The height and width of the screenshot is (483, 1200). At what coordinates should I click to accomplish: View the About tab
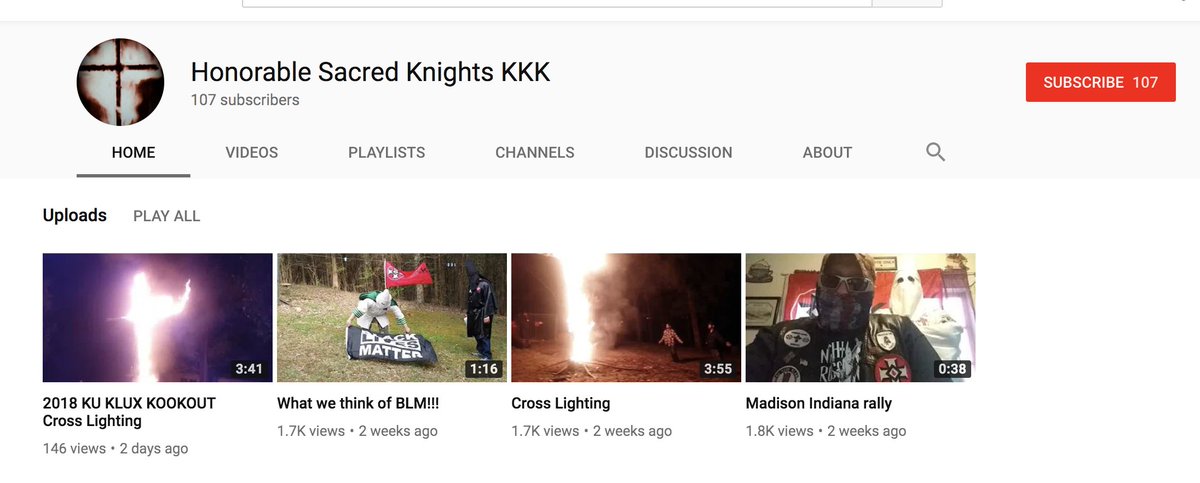pyautogui.click(x=827, y=153)
